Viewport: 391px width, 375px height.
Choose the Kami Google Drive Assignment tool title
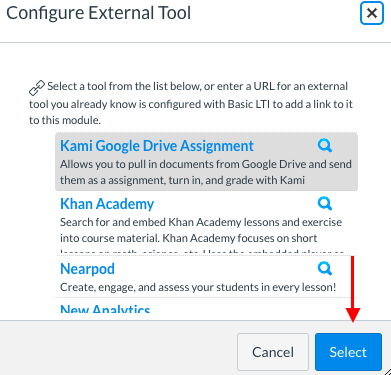(157, 146)
